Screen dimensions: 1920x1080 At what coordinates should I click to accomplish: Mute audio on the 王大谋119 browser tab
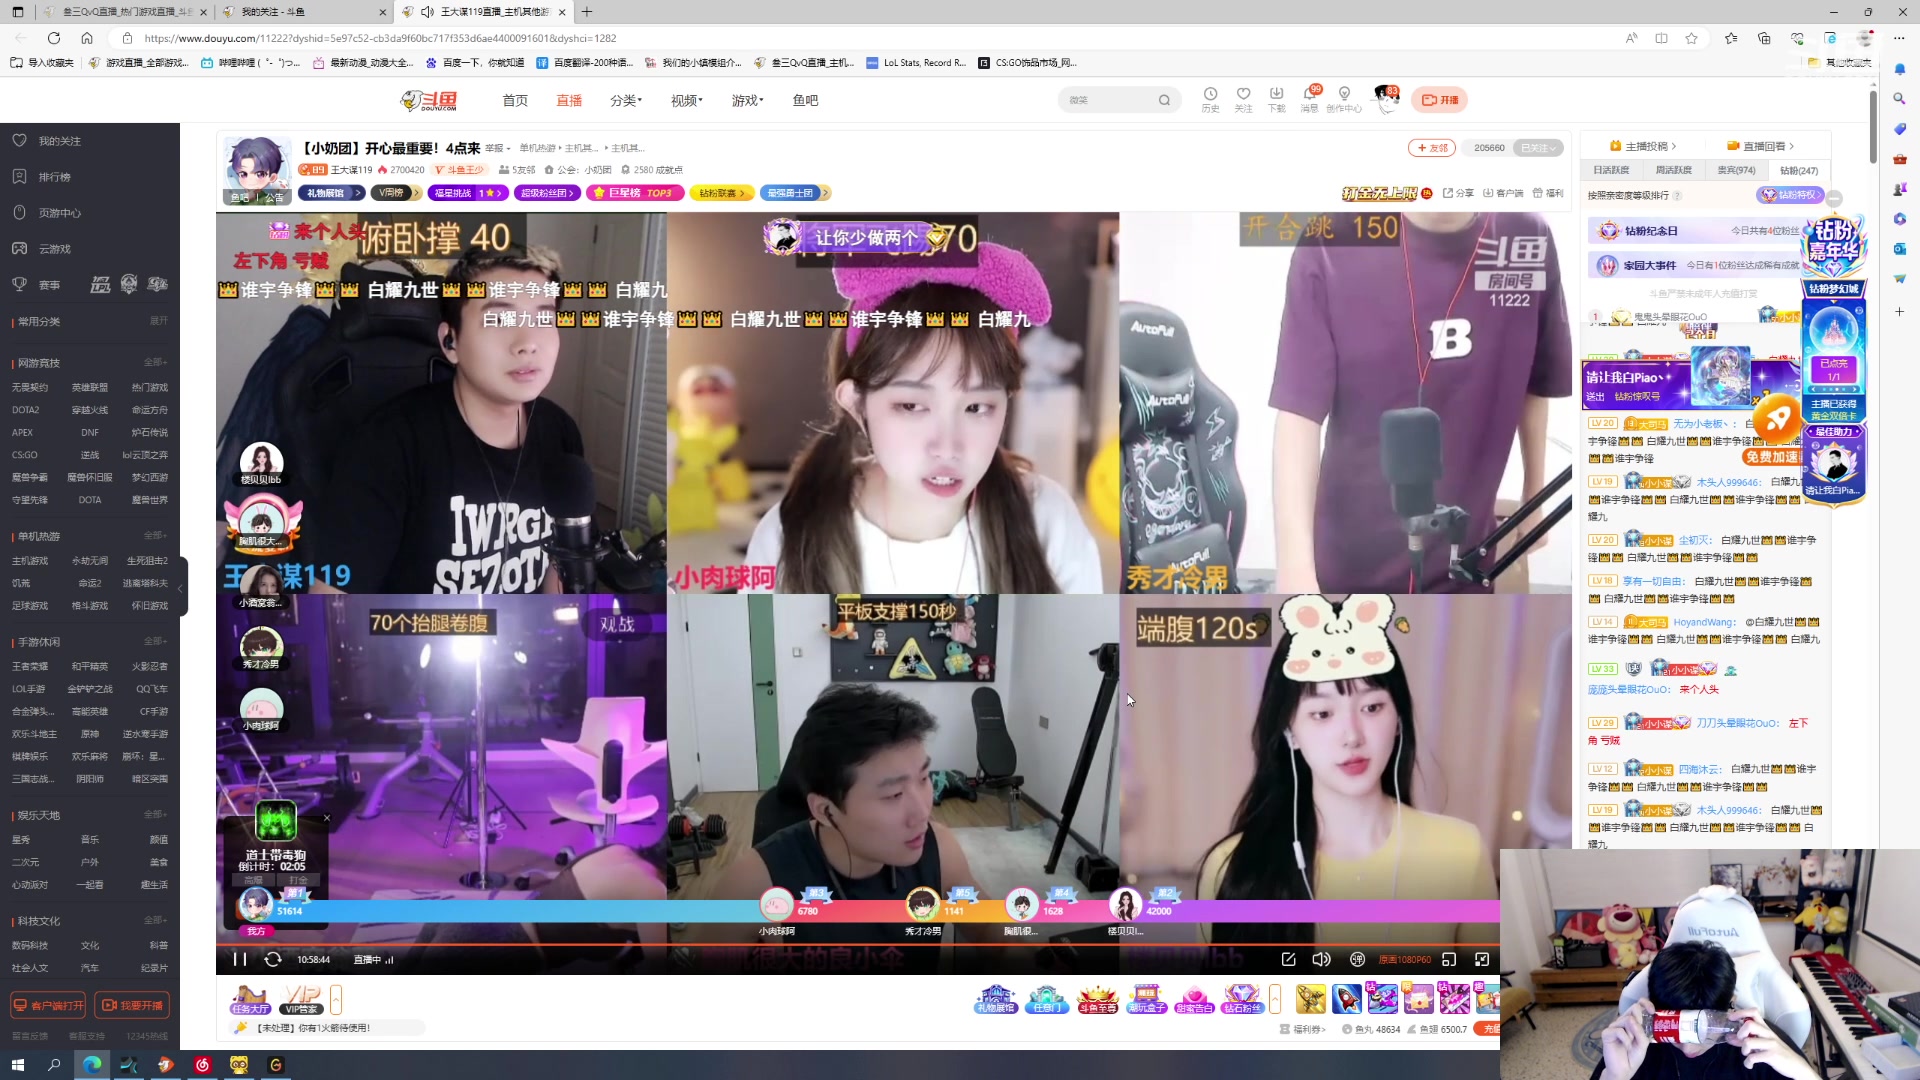point(426,12)
